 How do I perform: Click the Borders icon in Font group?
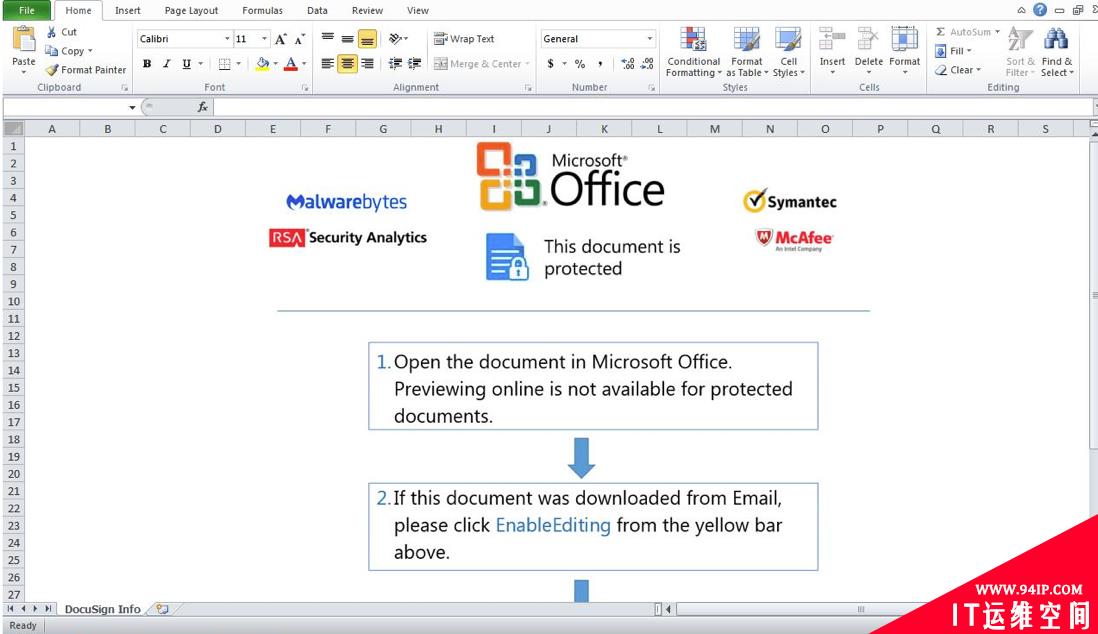[225, 64]
